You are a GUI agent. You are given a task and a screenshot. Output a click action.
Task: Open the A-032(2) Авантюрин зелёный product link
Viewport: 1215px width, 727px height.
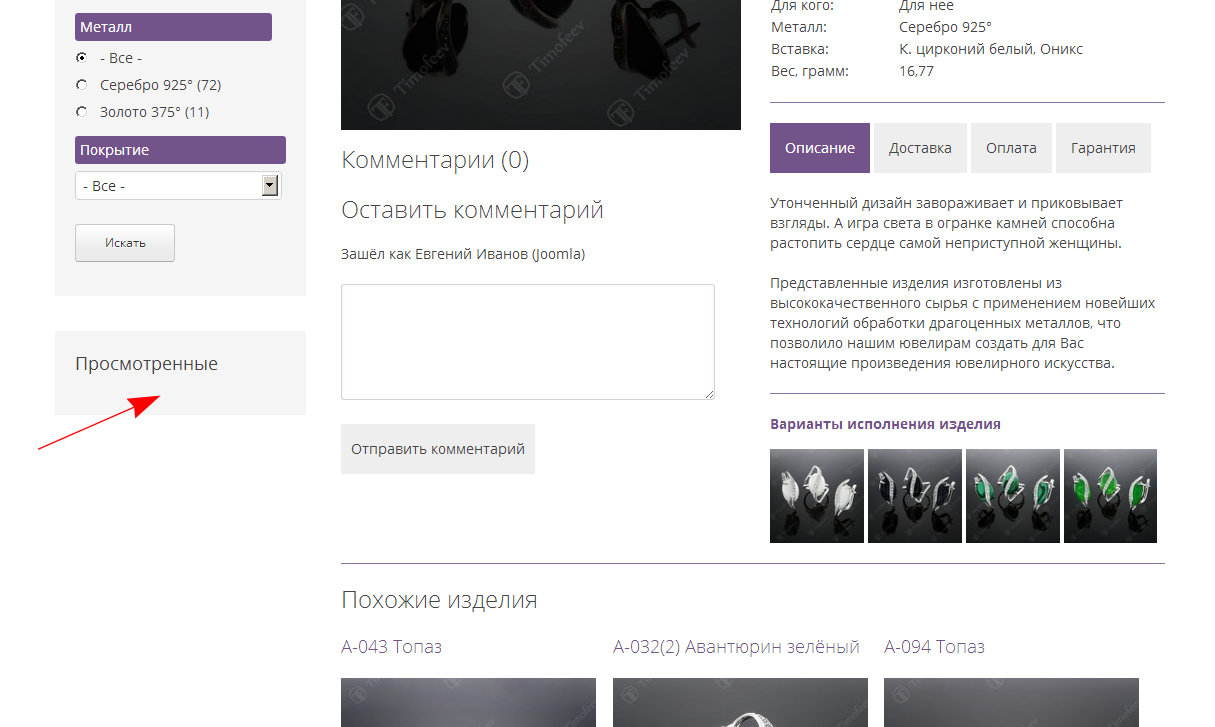(736, 647)
